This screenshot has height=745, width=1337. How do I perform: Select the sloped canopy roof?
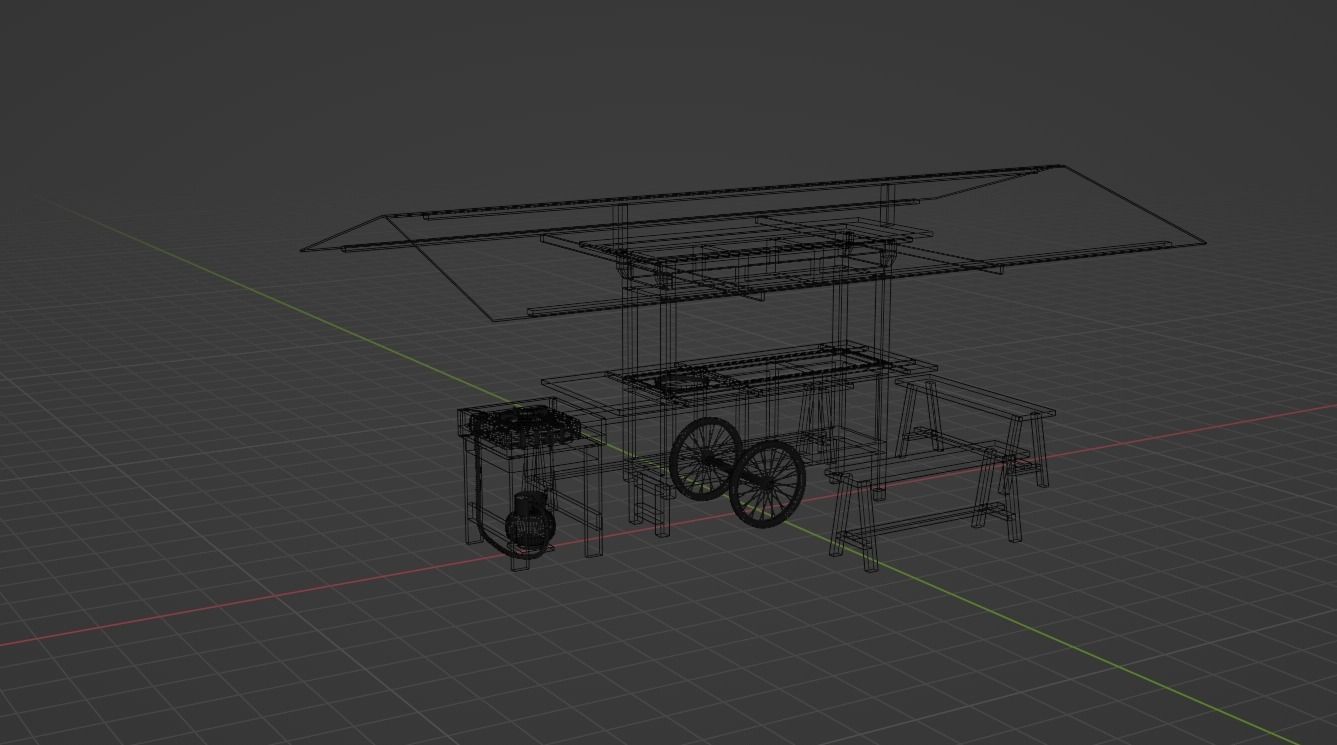pos(753,243)
